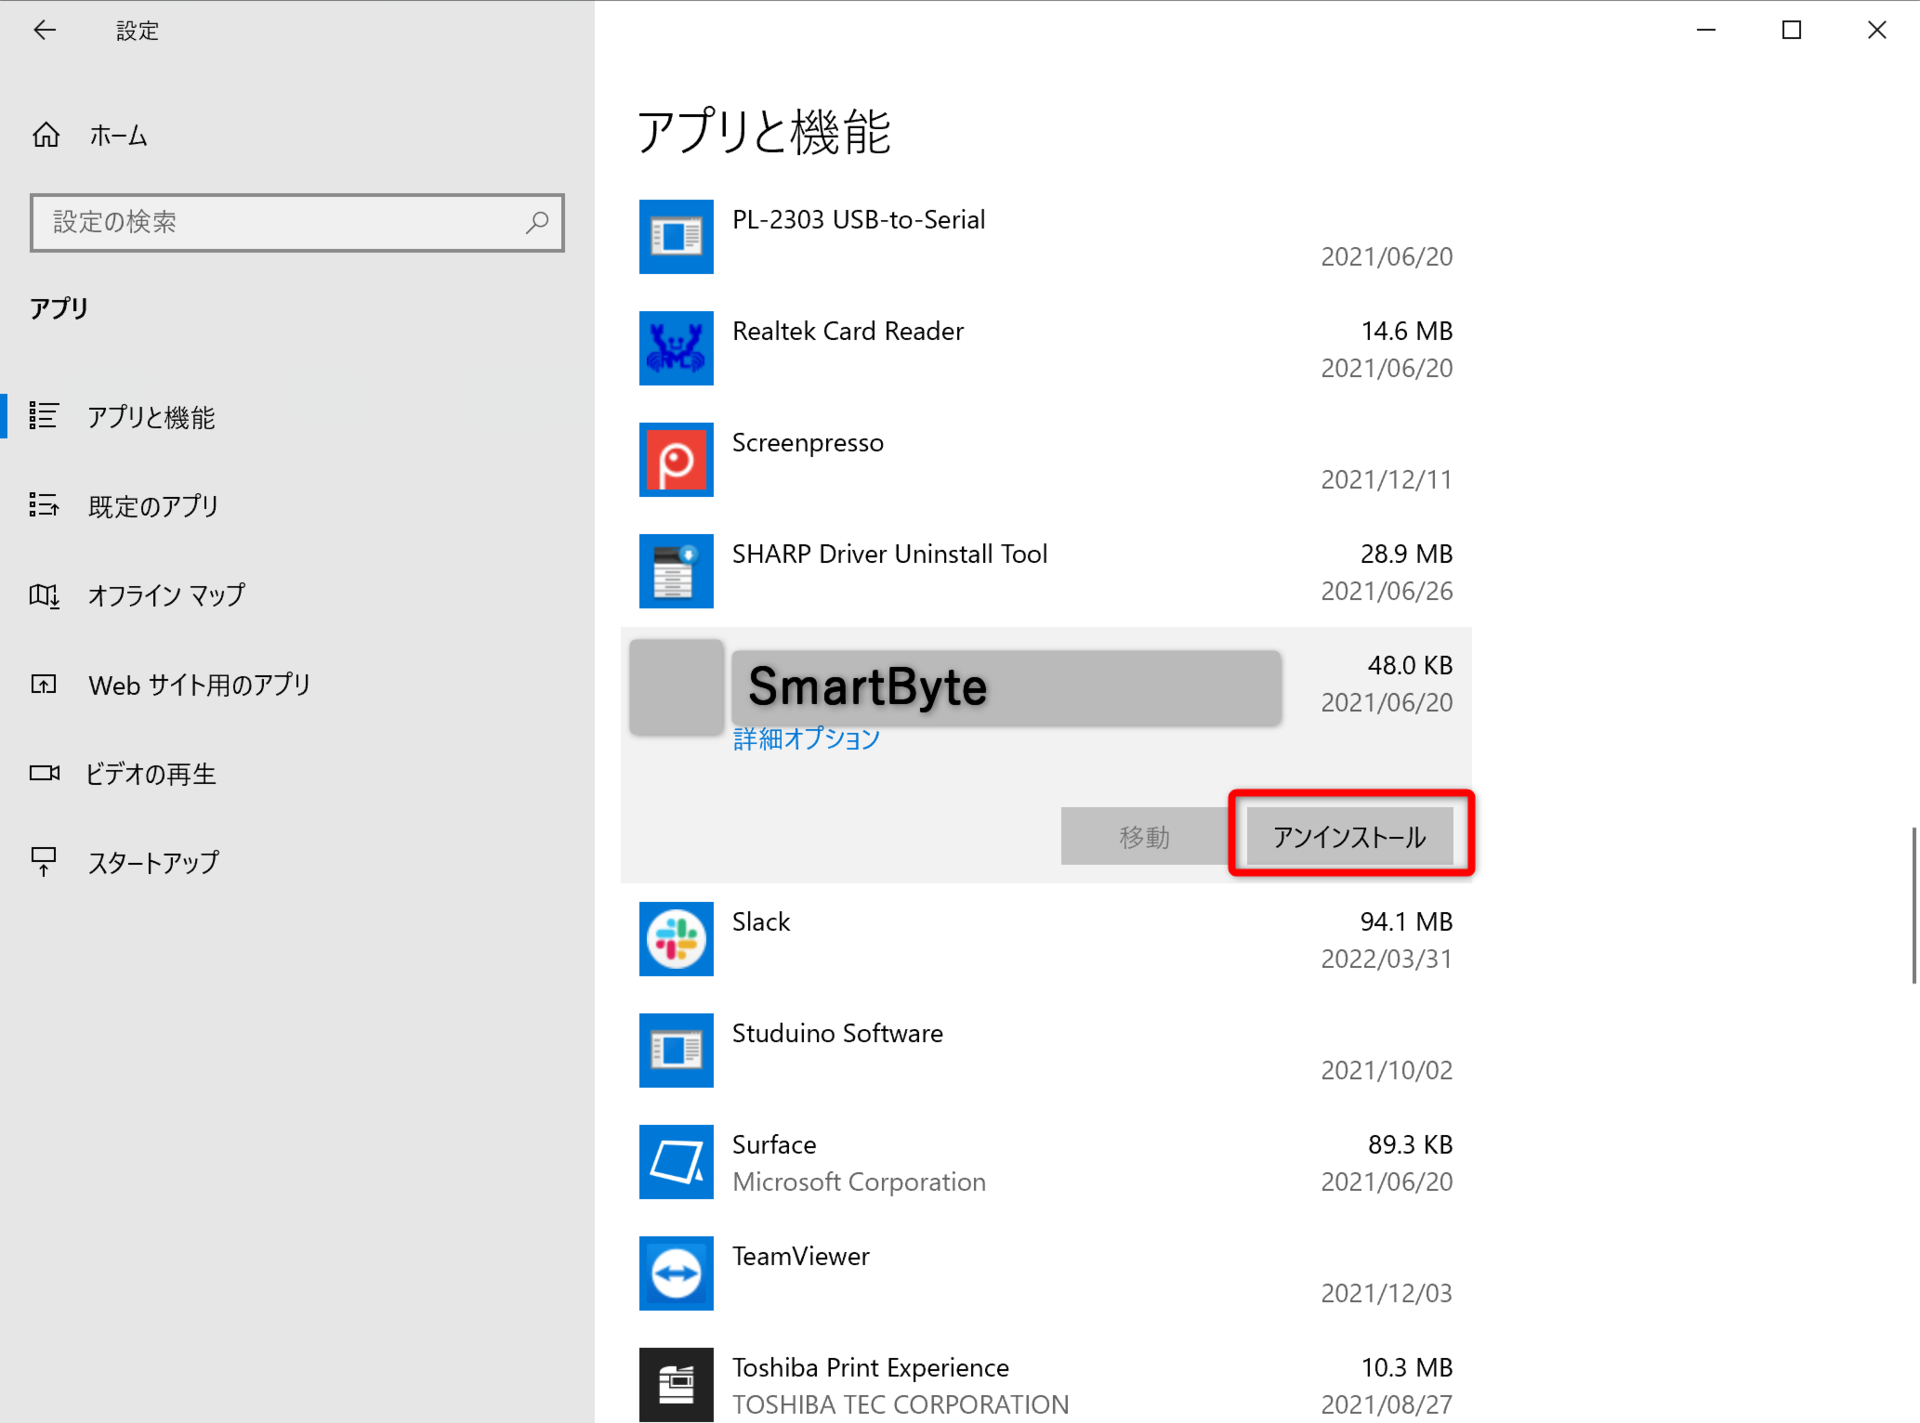The image size is (1920, 1423).
Task: Click the Screenpresso app icon
Action: pos(676,460)
